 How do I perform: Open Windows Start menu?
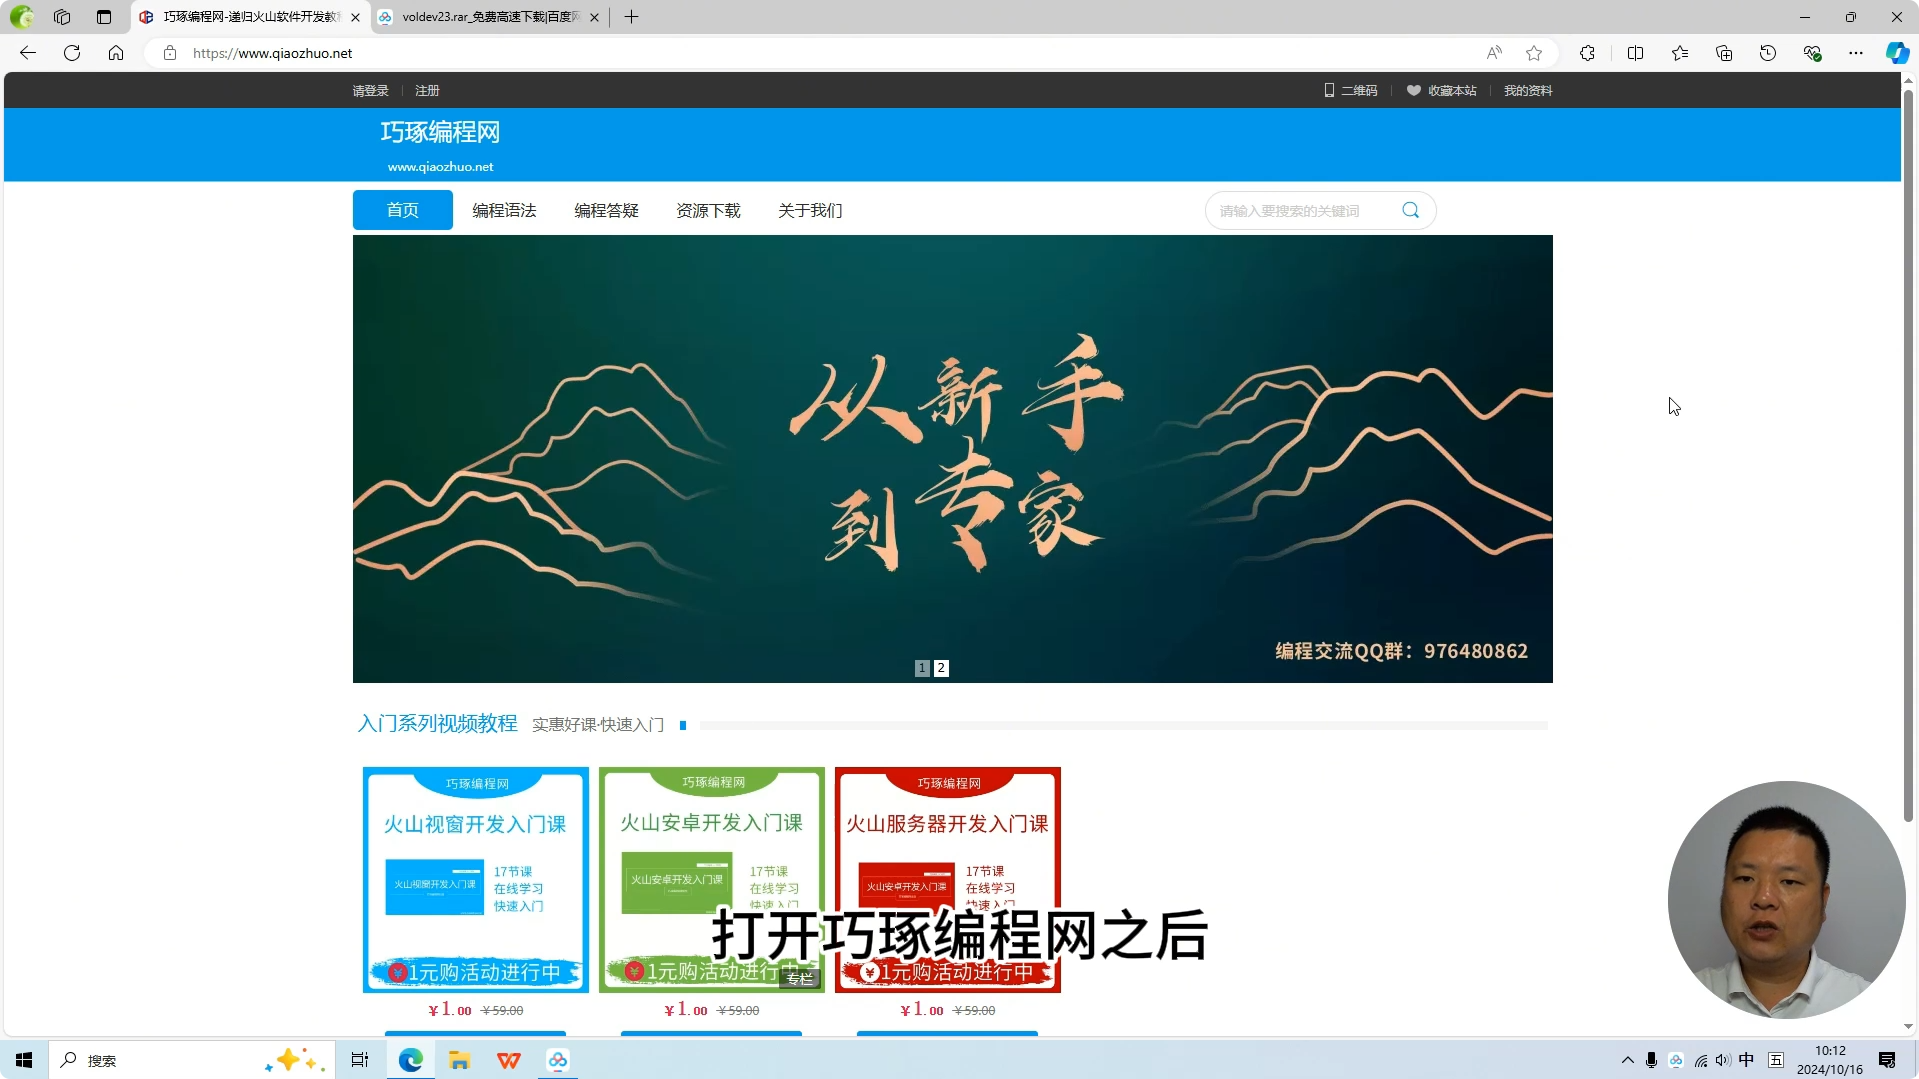coord(24,1060)
